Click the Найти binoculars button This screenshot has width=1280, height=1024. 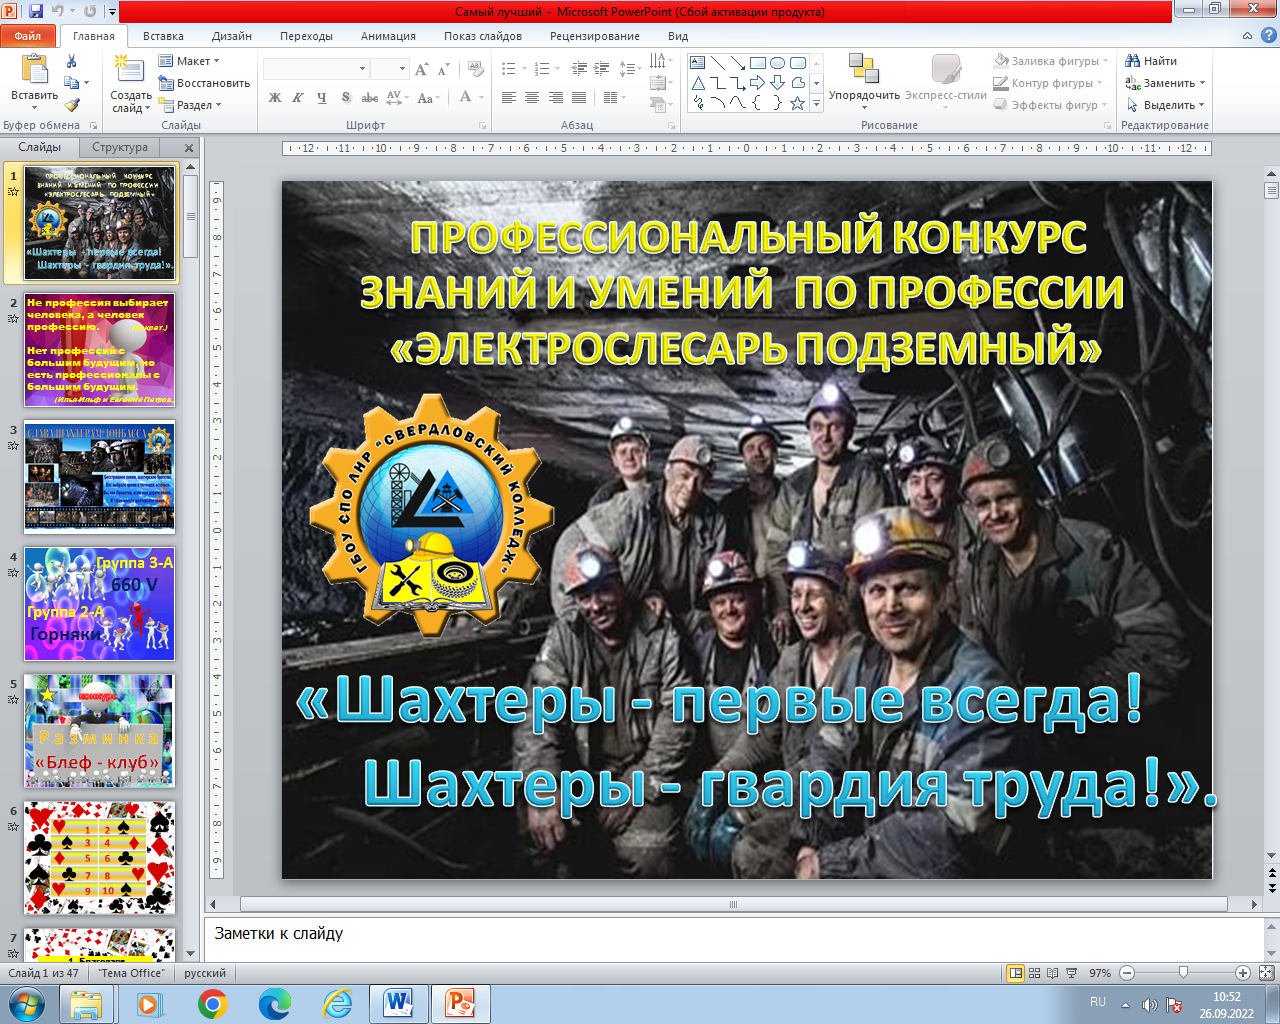1151,61
